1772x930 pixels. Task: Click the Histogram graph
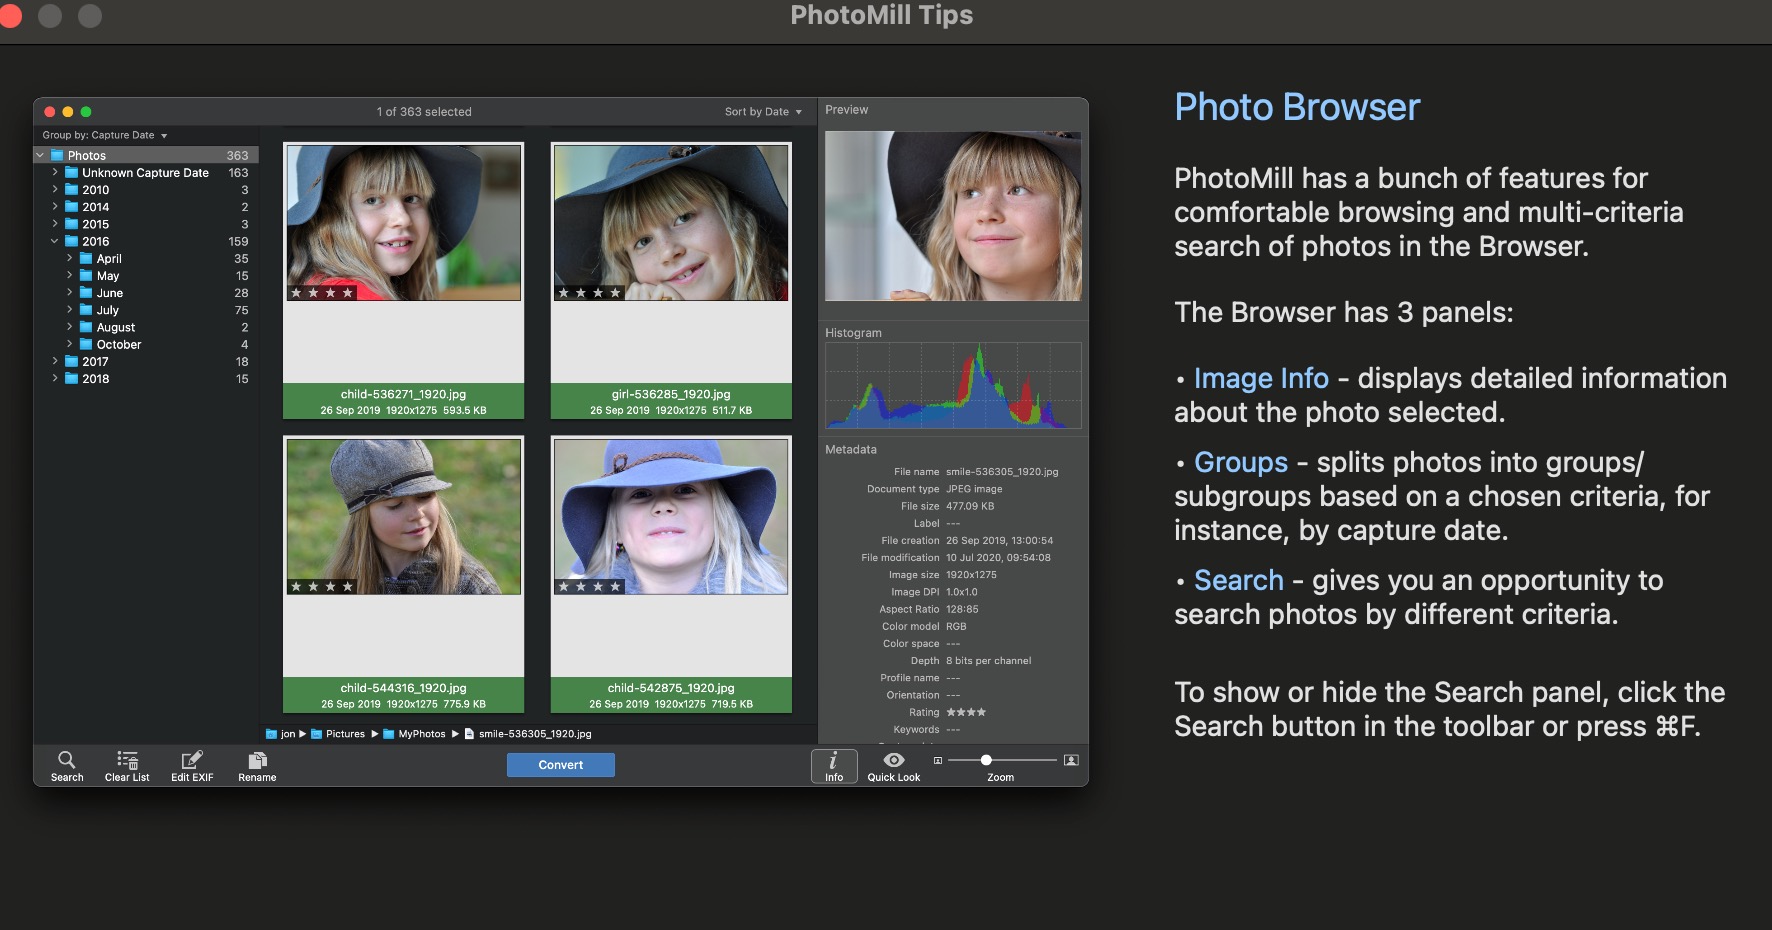(x=953, y=385)
